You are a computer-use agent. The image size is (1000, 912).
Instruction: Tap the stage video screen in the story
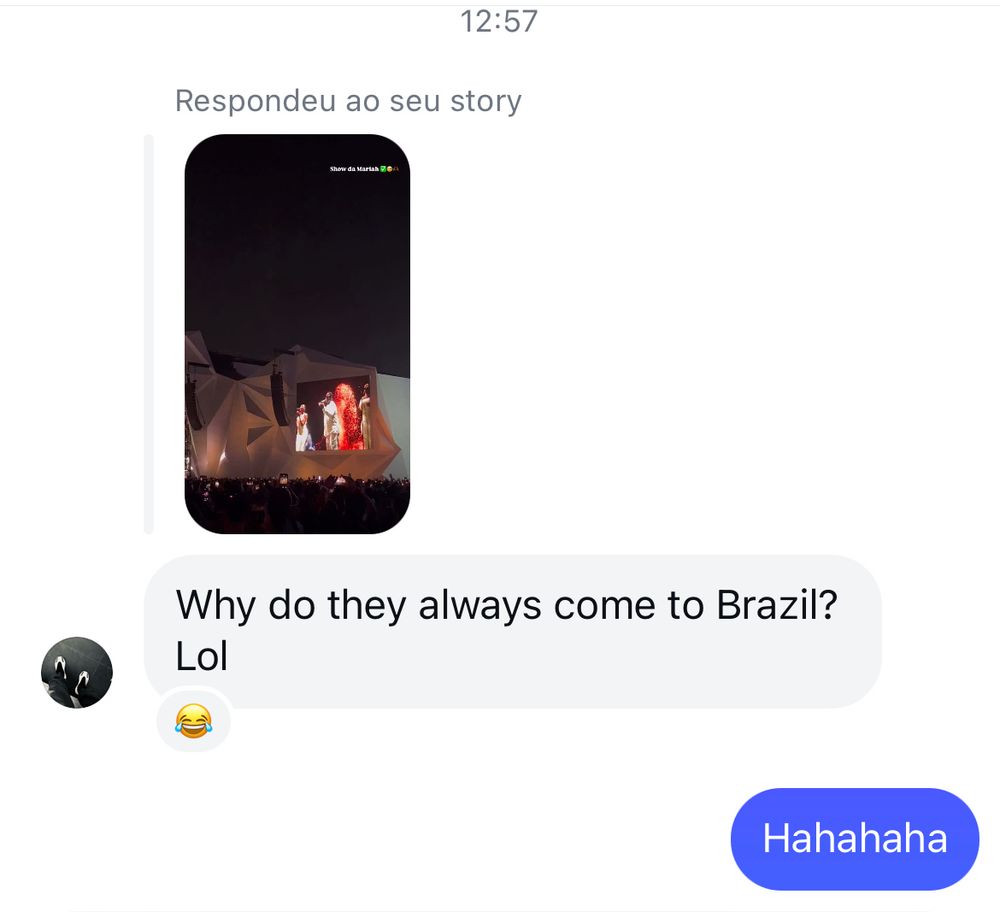coord(333,413)
